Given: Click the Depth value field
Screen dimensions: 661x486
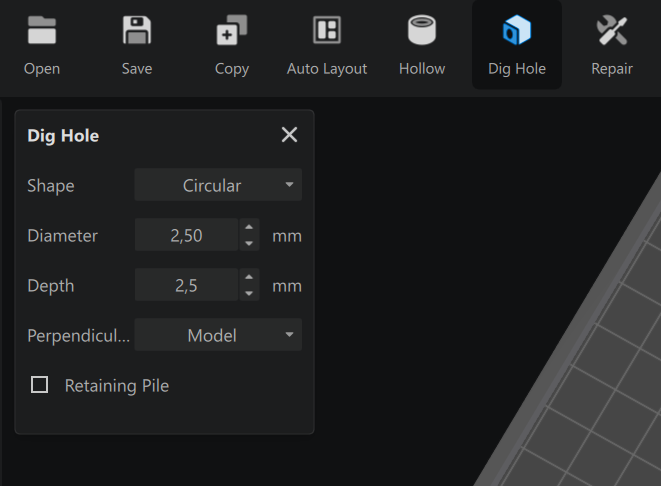Looking at the screenshot, I should coord(186,285).
